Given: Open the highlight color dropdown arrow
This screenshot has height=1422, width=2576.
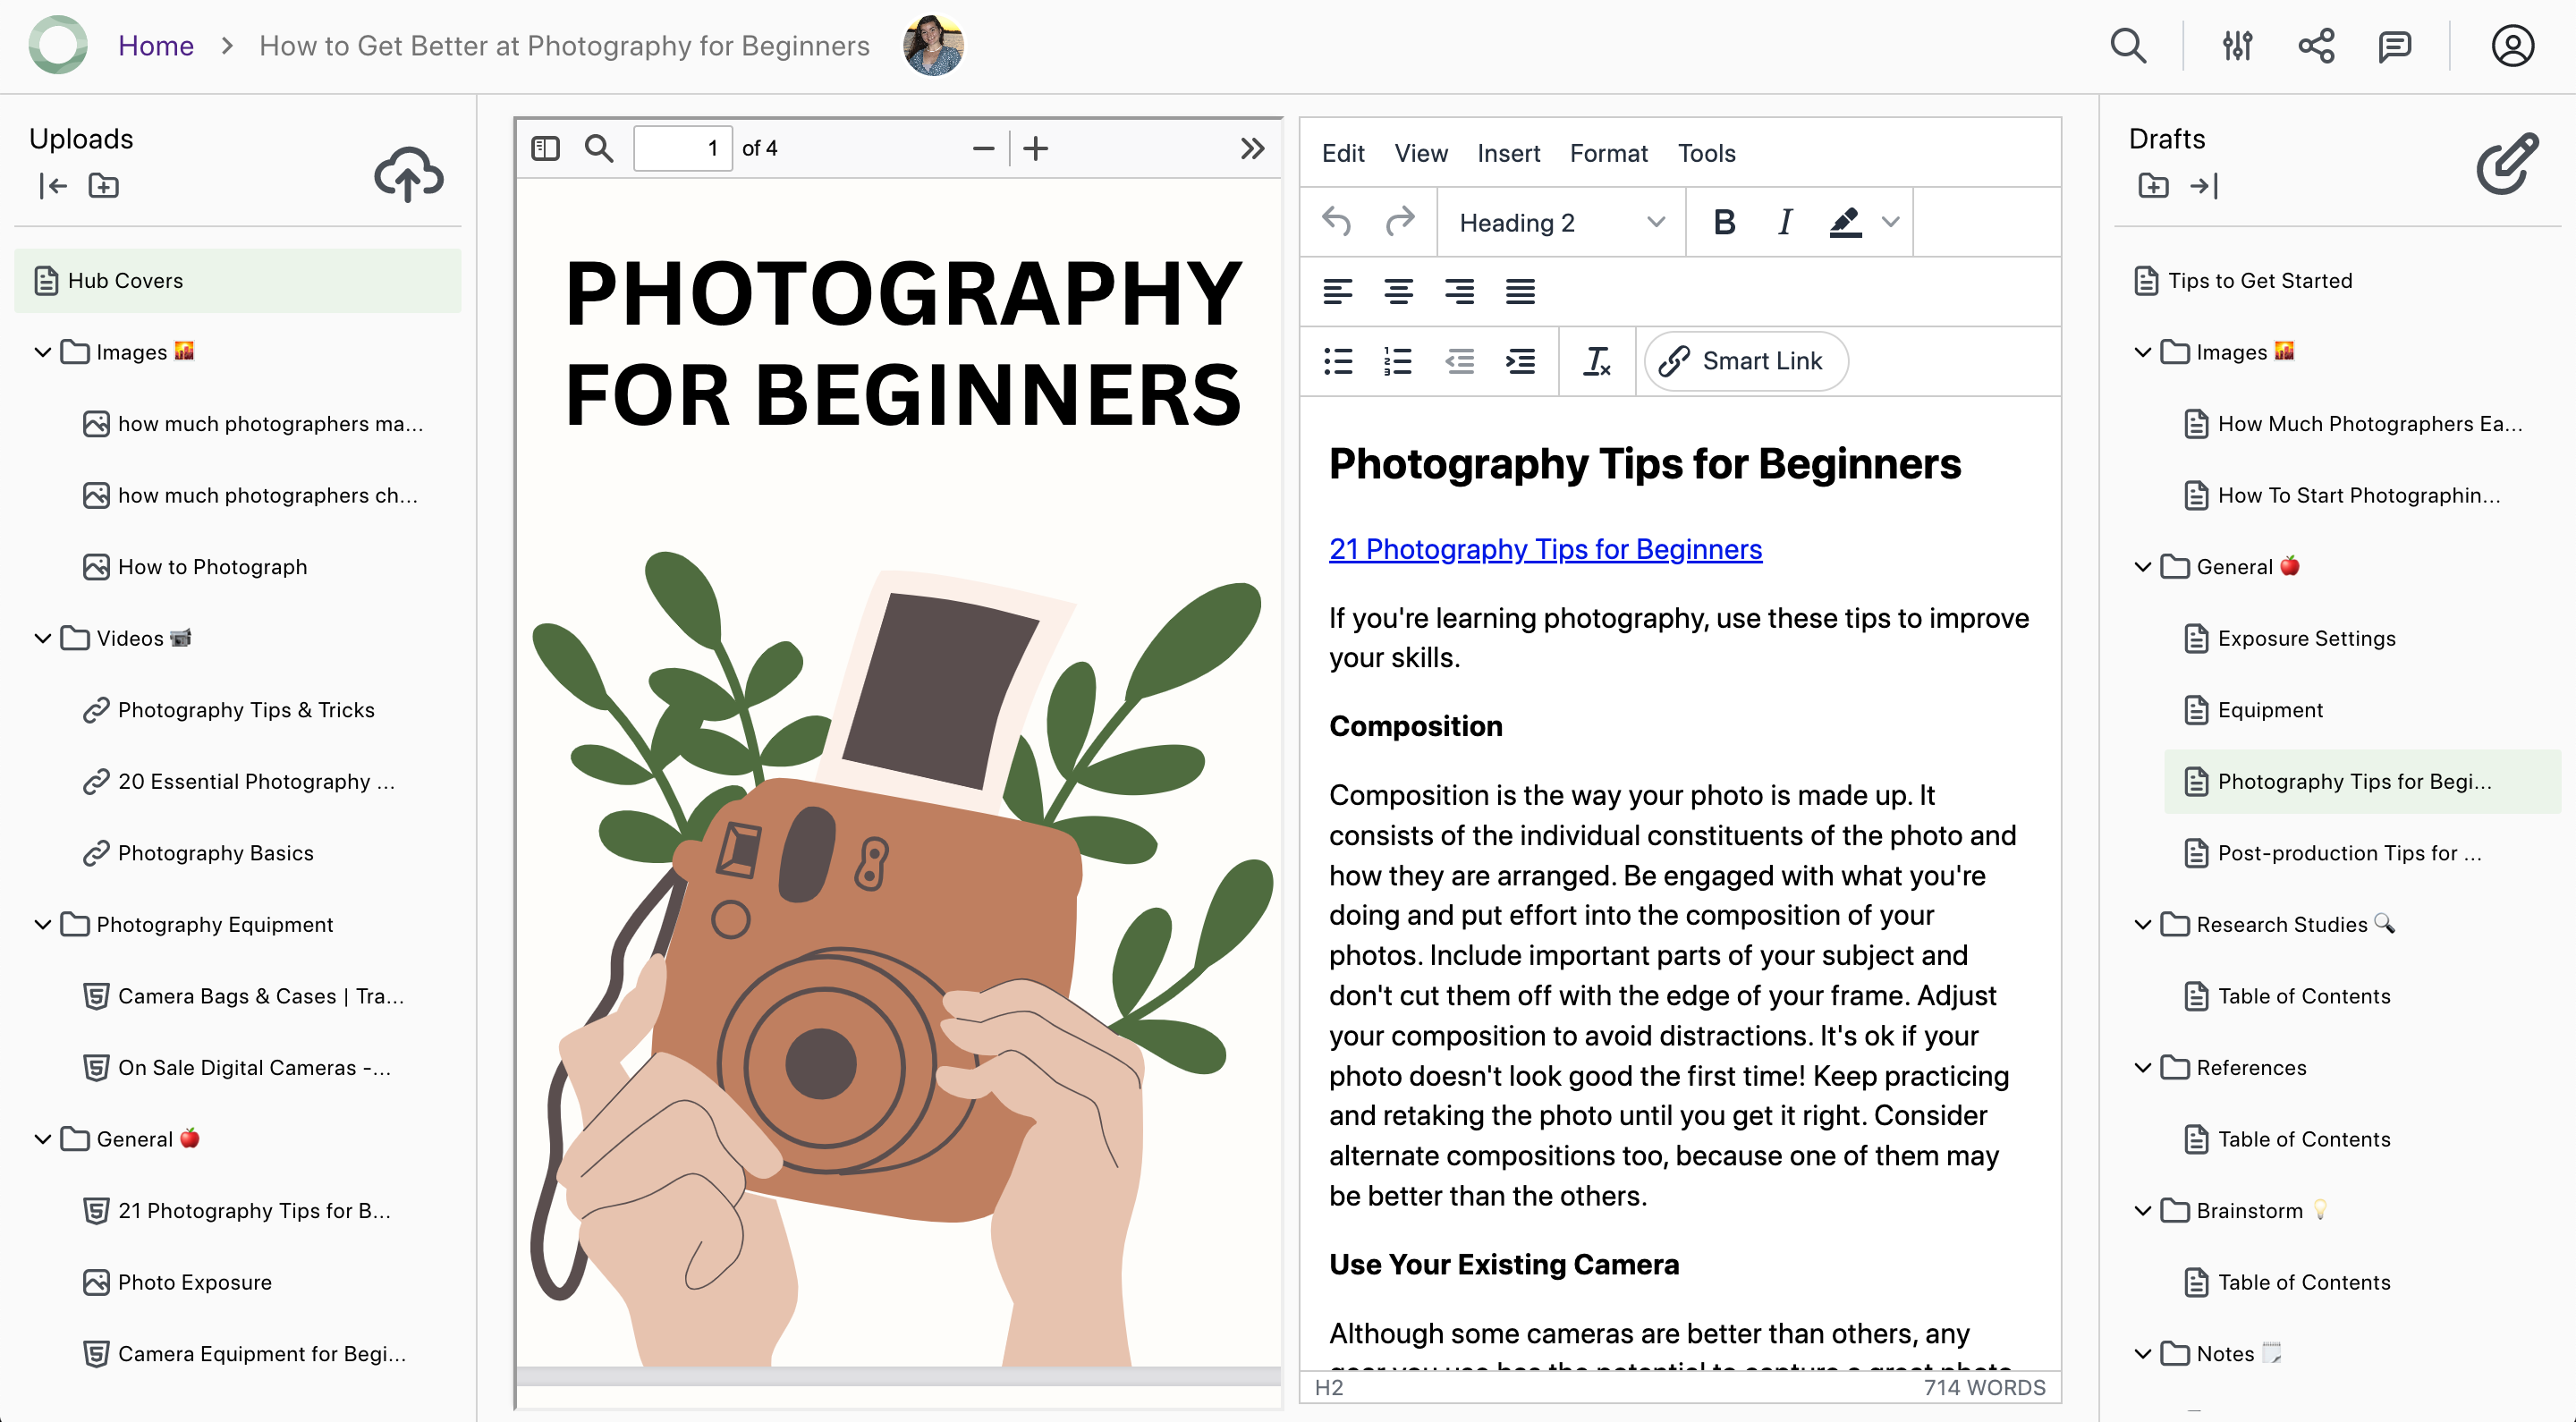Looking at the screenshot, I should click(x=1890, y=222).
